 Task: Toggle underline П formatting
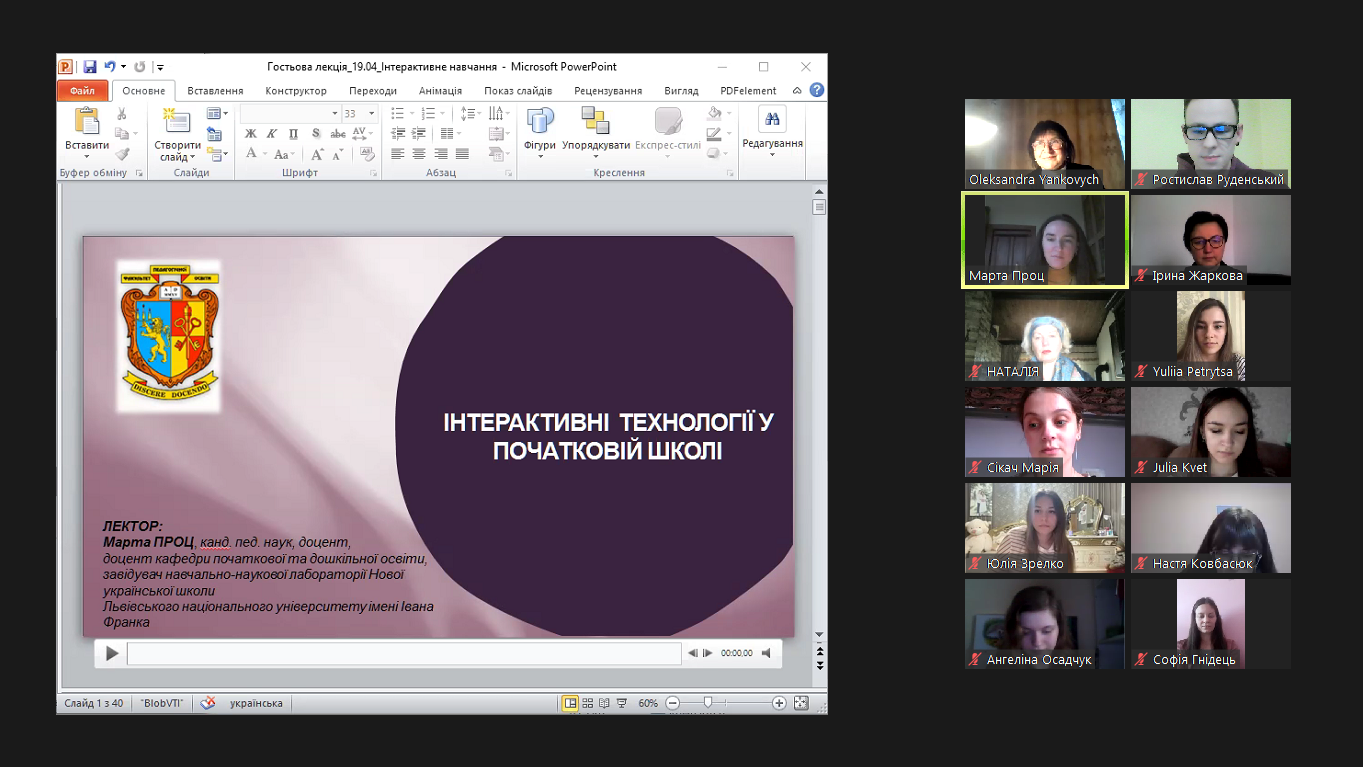pos(293,134)
